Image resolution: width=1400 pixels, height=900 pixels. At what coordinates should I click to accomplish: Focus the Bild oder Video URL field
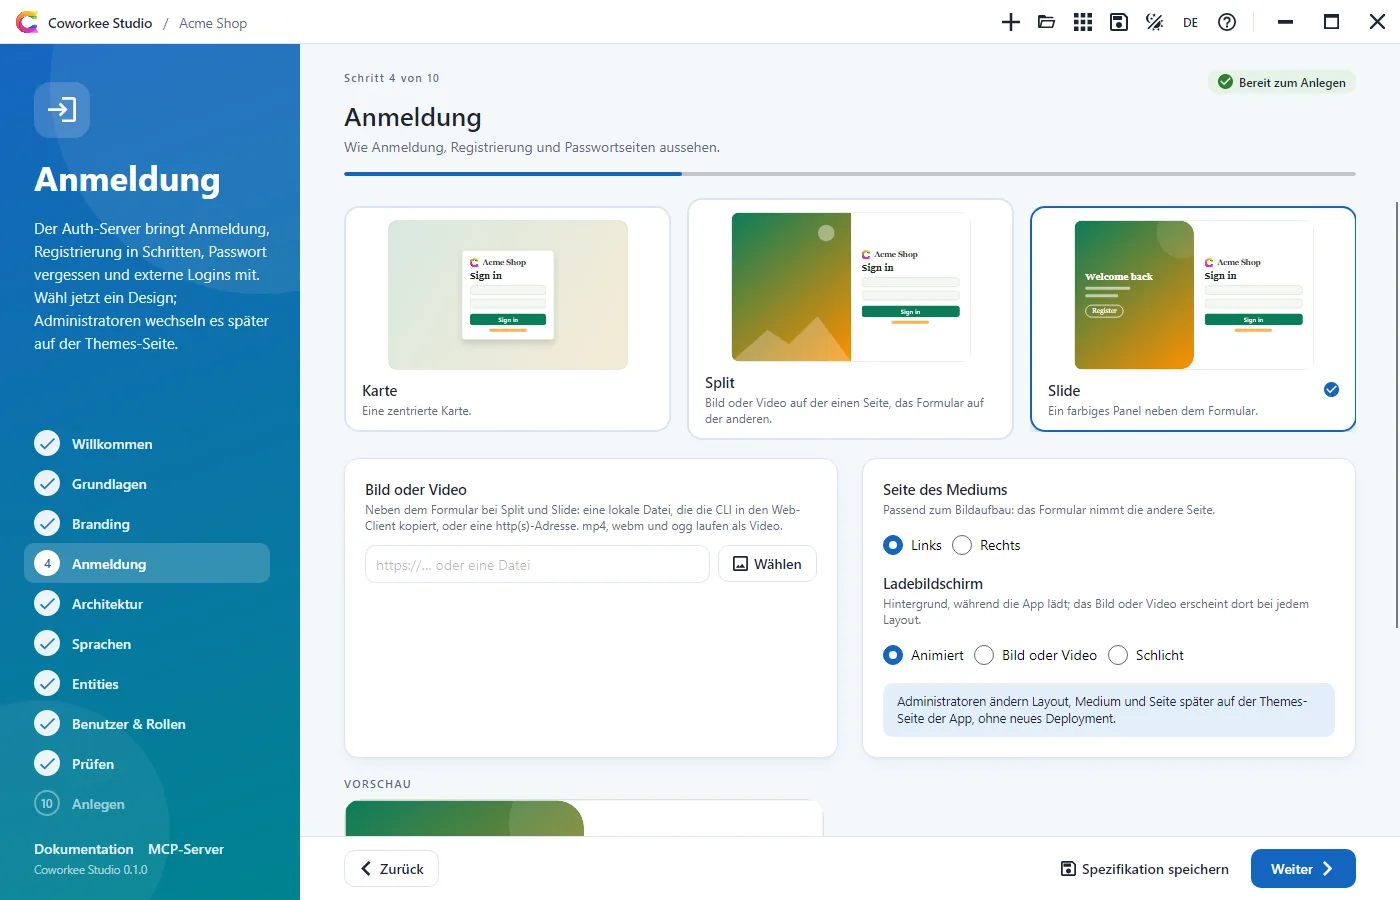pyautogui.click(x=537, y=564)
